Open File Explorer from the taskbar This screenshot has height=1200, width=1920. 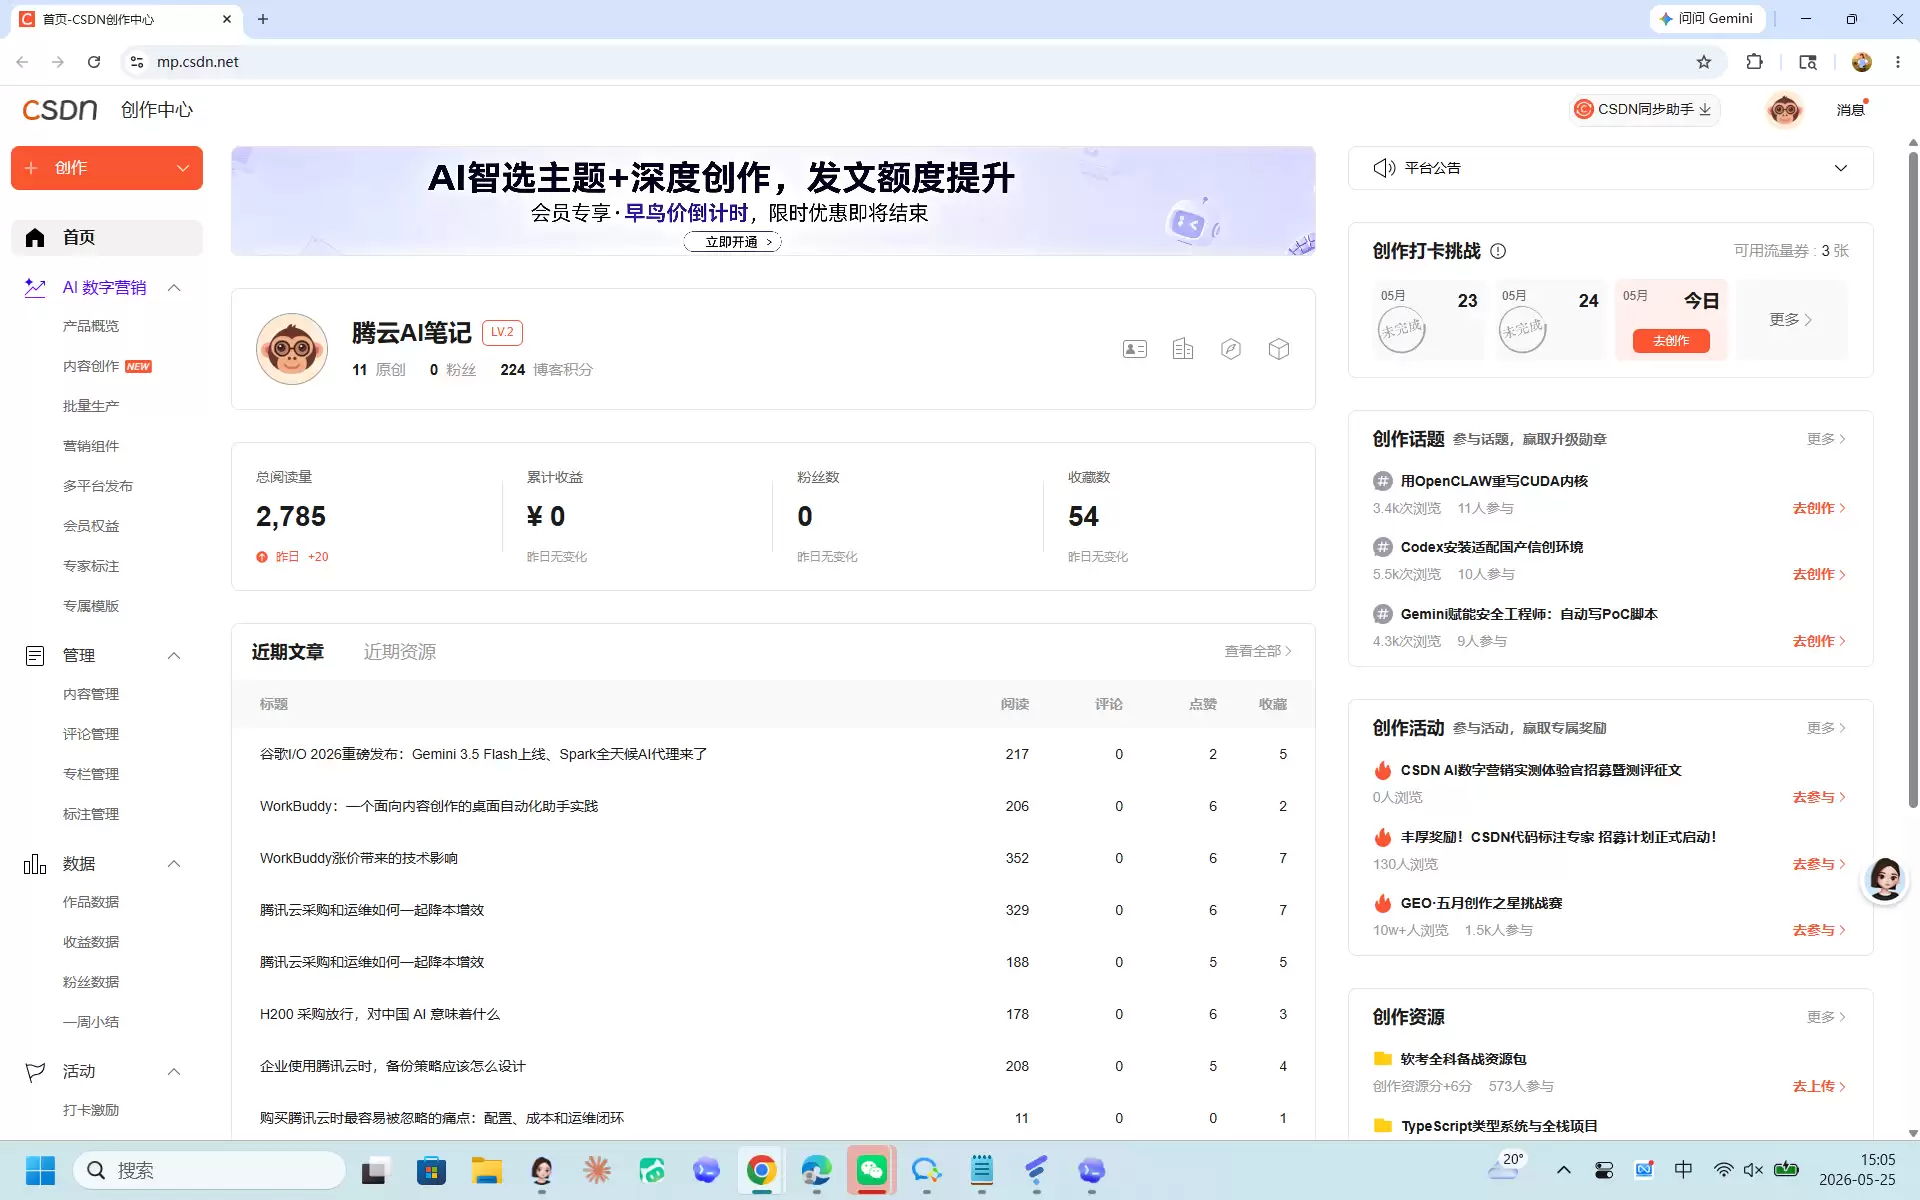click(x=487, y=1170)
